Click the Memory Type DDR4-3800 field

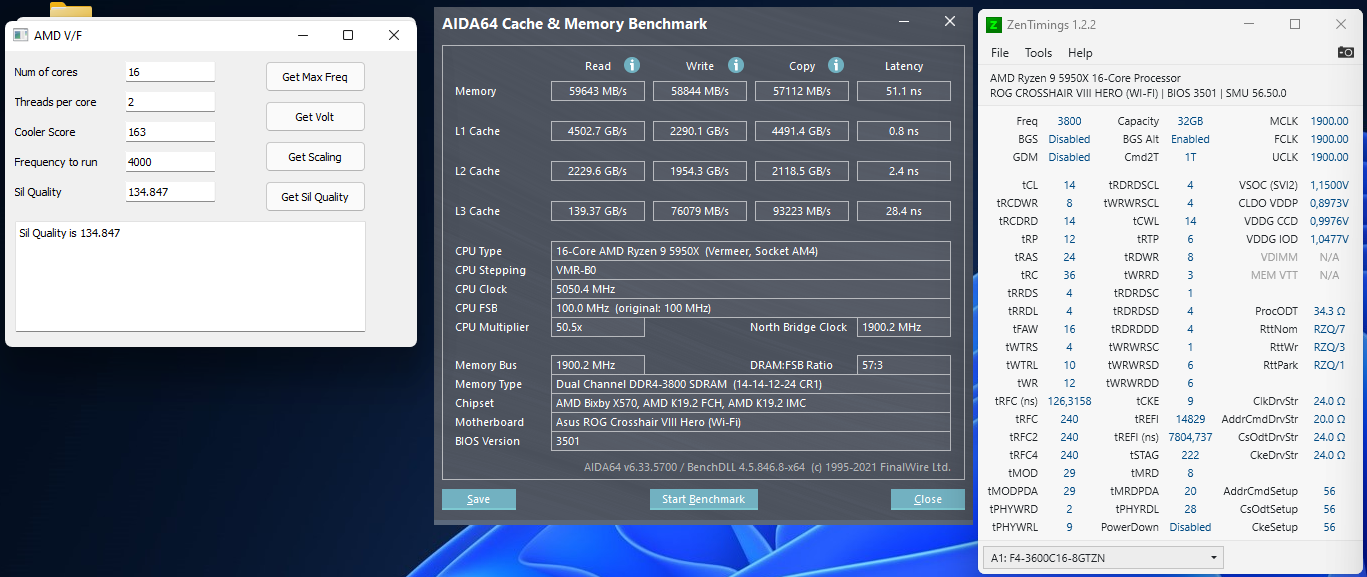(x=751, y=384)
